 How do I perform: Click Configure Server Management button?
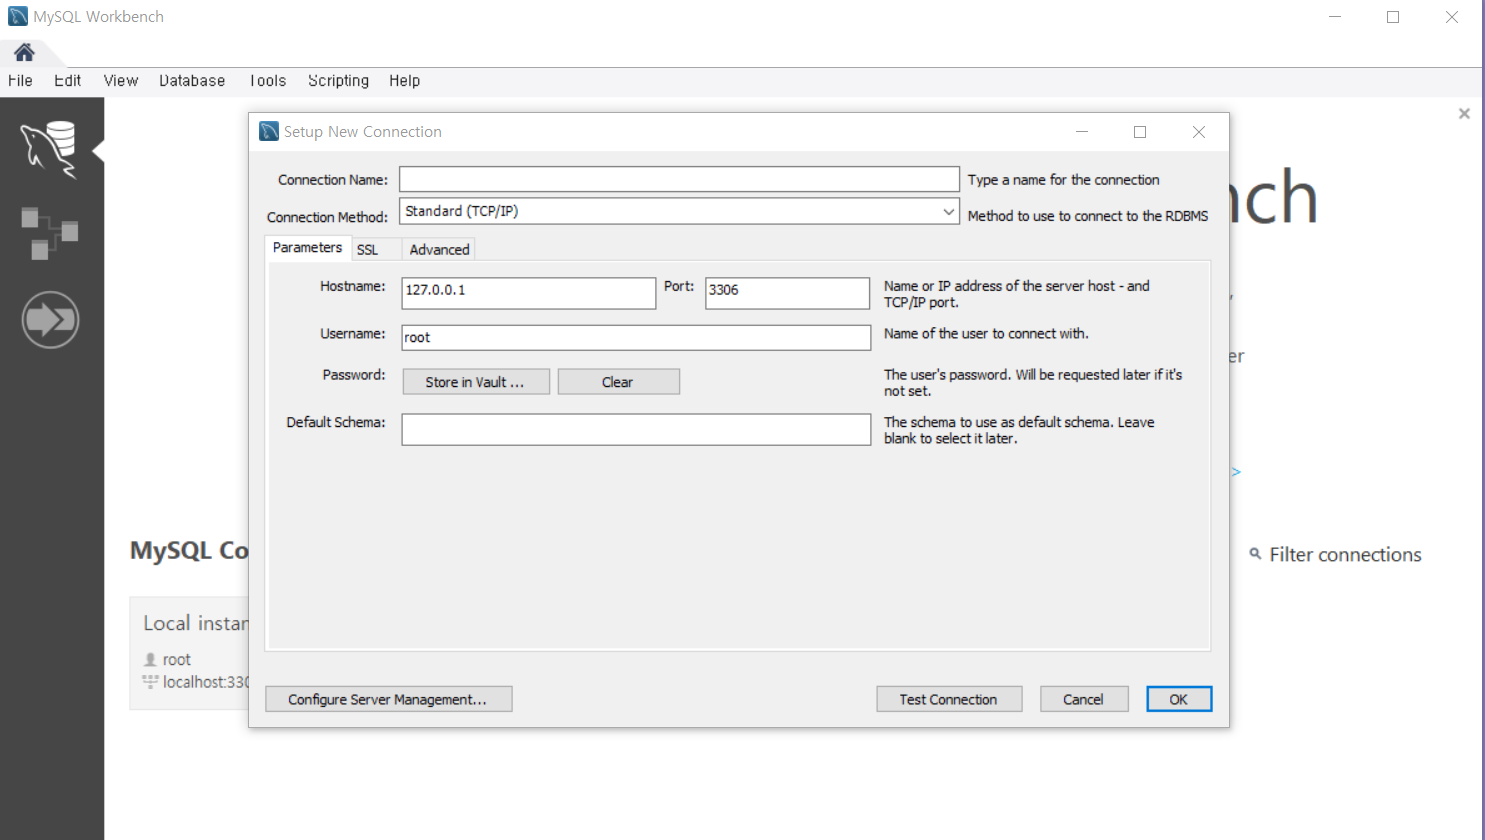point(388,699)
